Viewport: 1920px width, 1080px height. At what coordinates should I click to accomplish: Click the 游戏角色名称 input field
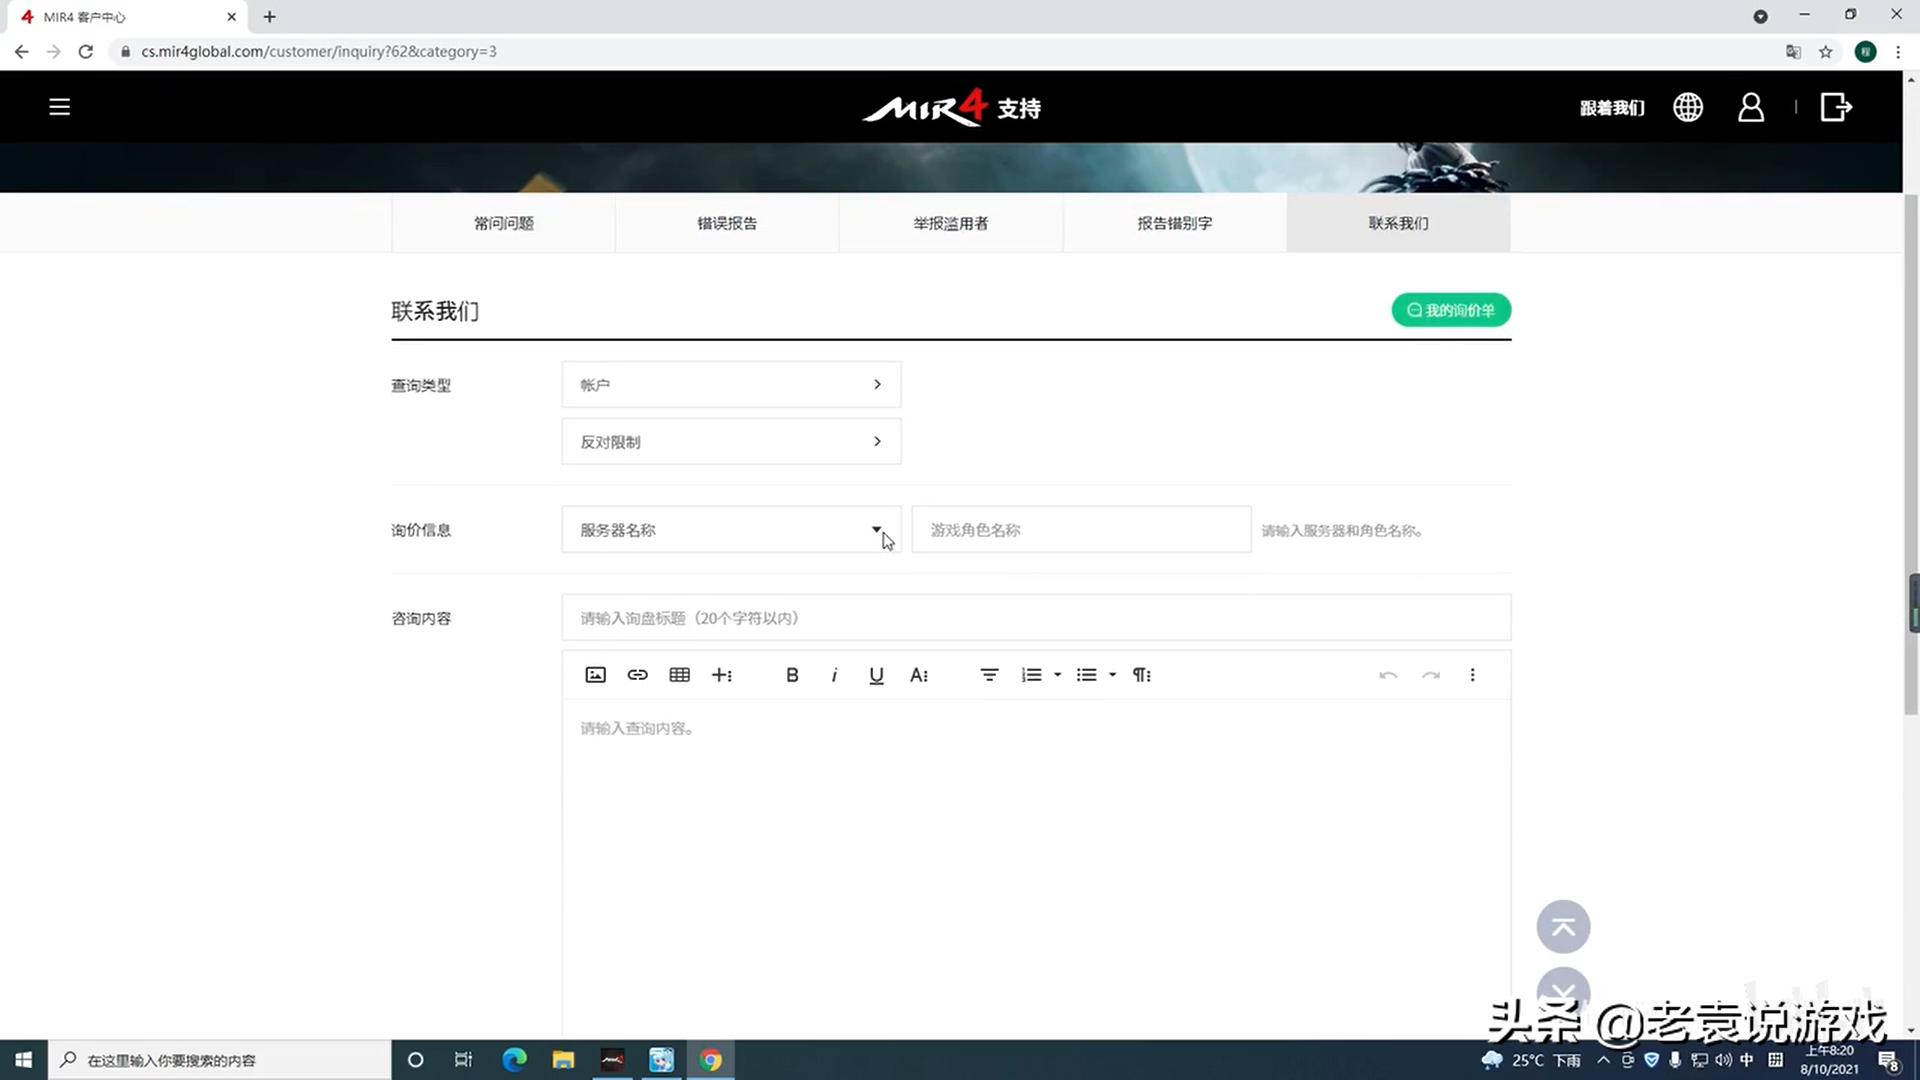tap(1080, 530)
